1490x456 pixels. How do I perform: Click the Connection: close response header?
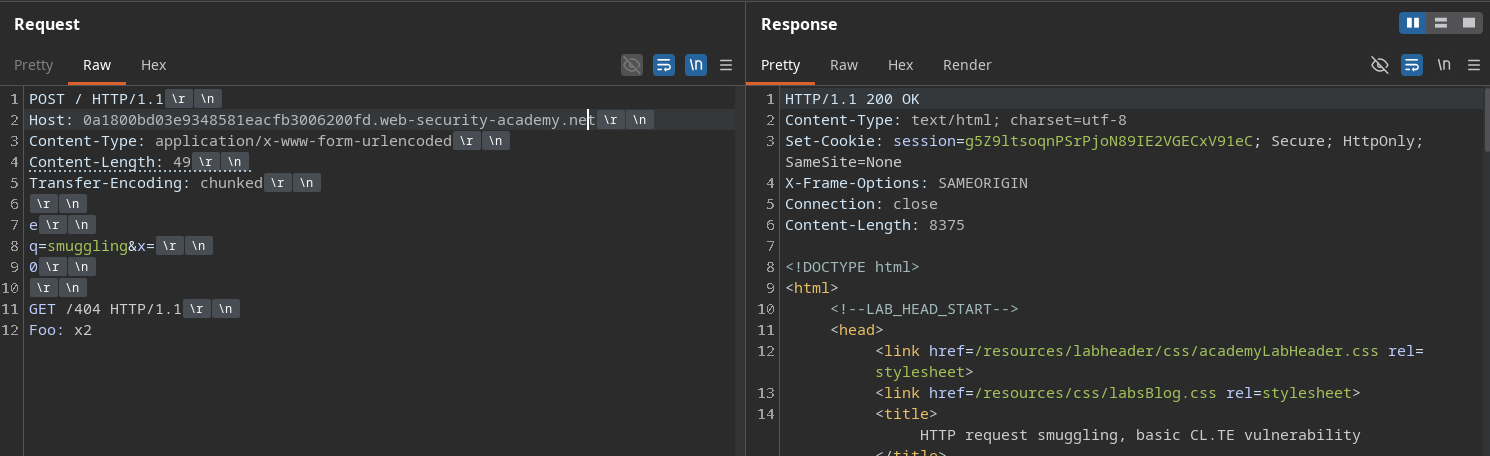861,204
